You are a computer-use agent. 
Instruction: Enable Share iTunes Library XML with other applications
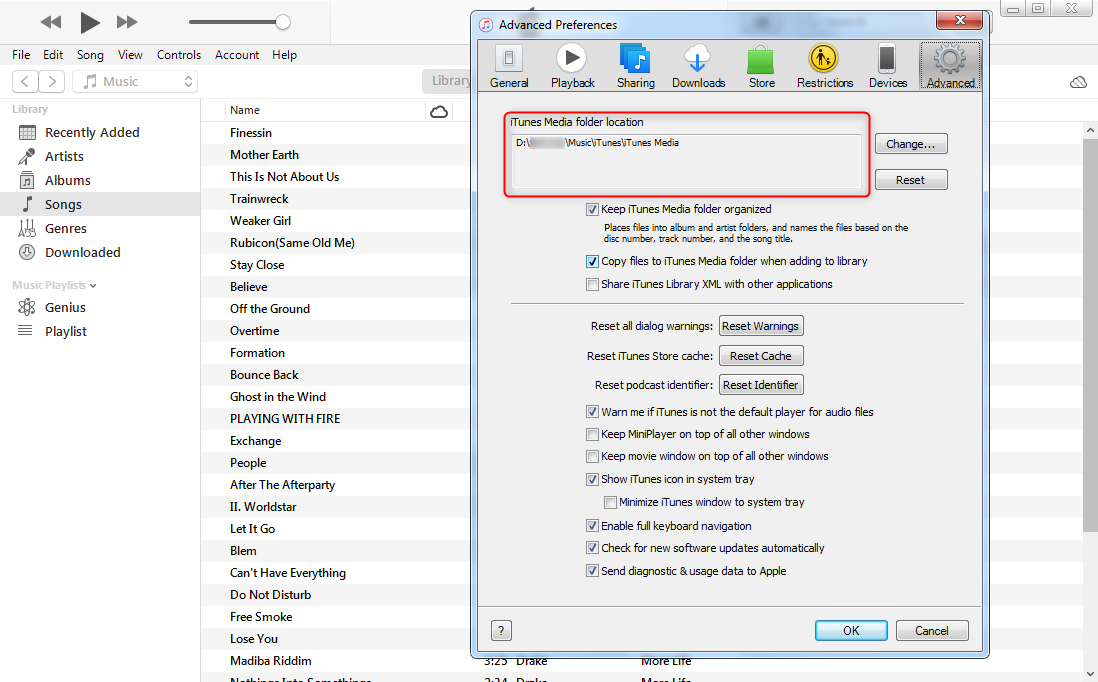coord(592,284)
